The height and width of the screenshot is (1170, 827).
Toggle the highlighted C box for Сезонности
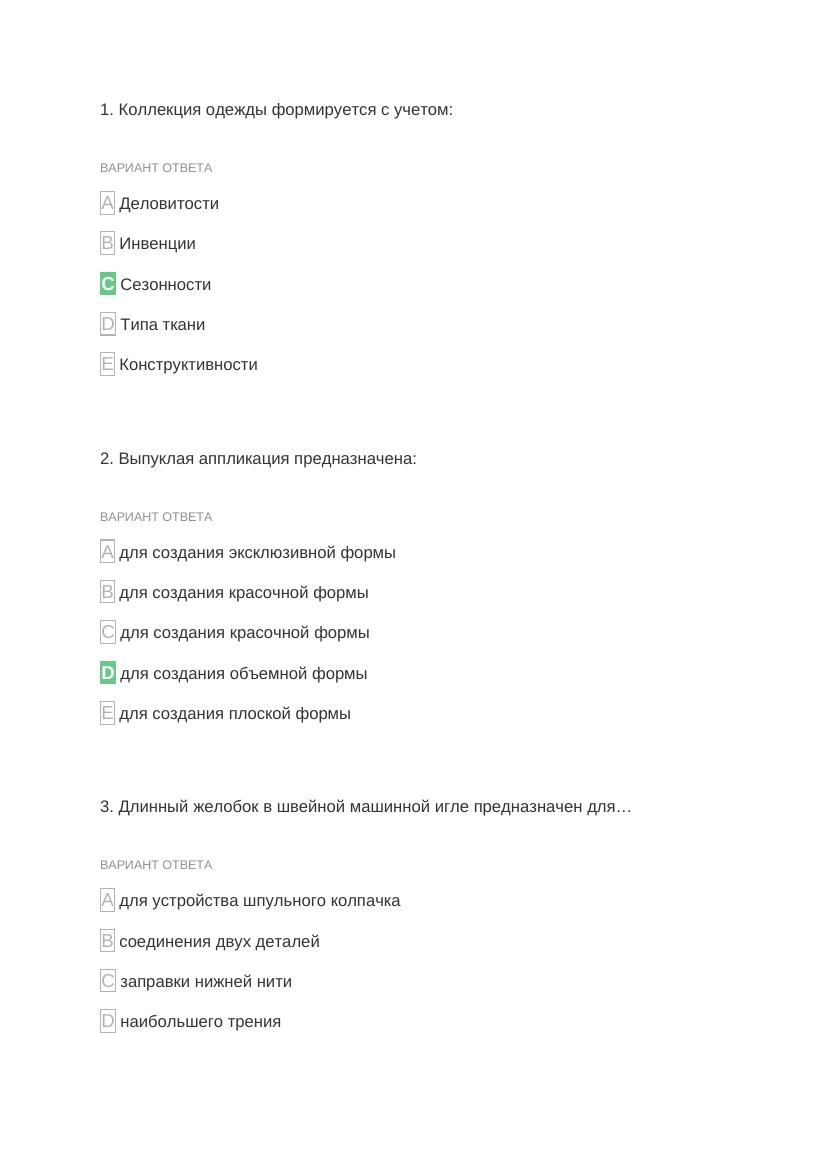click(108, 284)
